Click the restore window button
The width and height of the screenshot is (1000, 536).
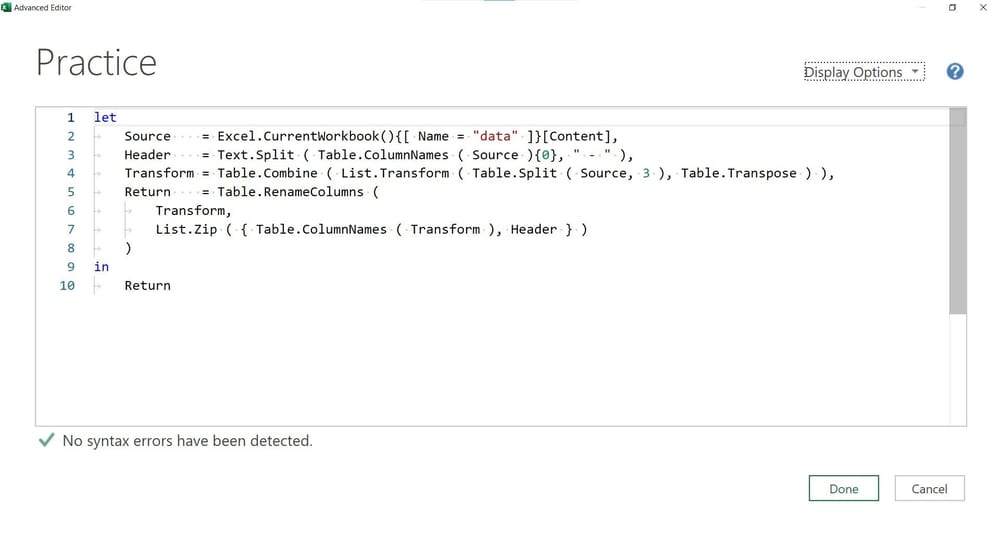point(952,8)
